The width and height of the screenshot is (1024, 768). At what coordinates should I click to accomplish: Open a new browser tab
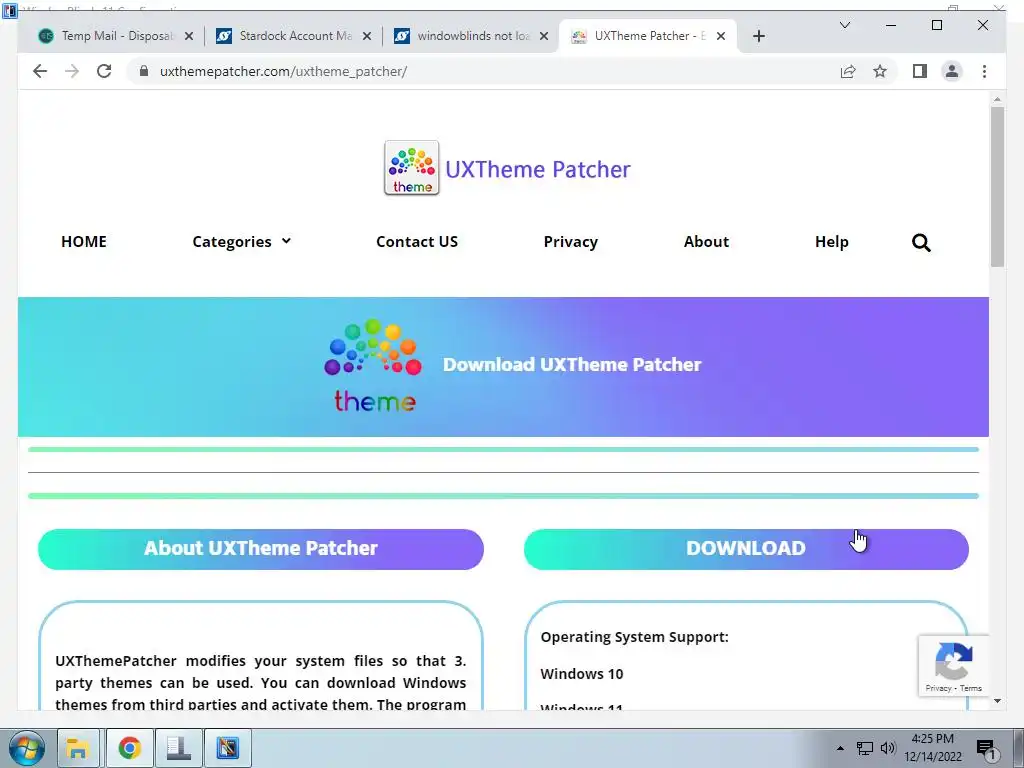click(758, 36)
